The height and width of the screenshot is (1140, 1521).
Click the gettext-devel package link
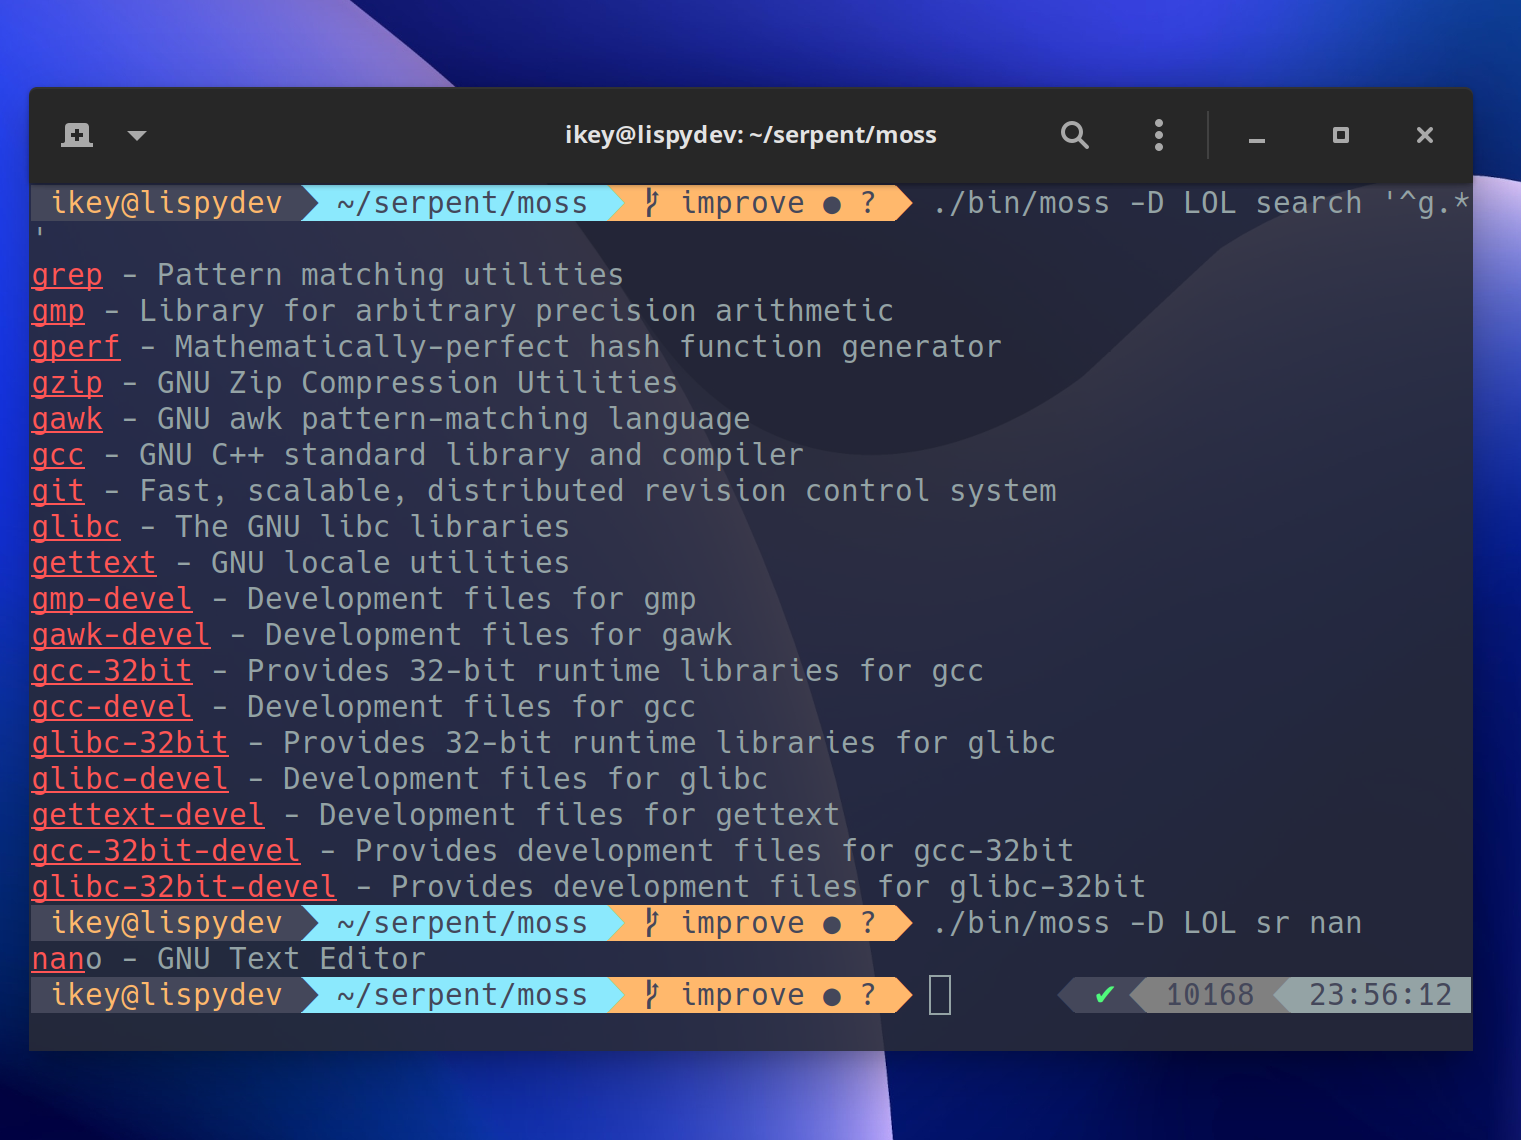[146, 814]
